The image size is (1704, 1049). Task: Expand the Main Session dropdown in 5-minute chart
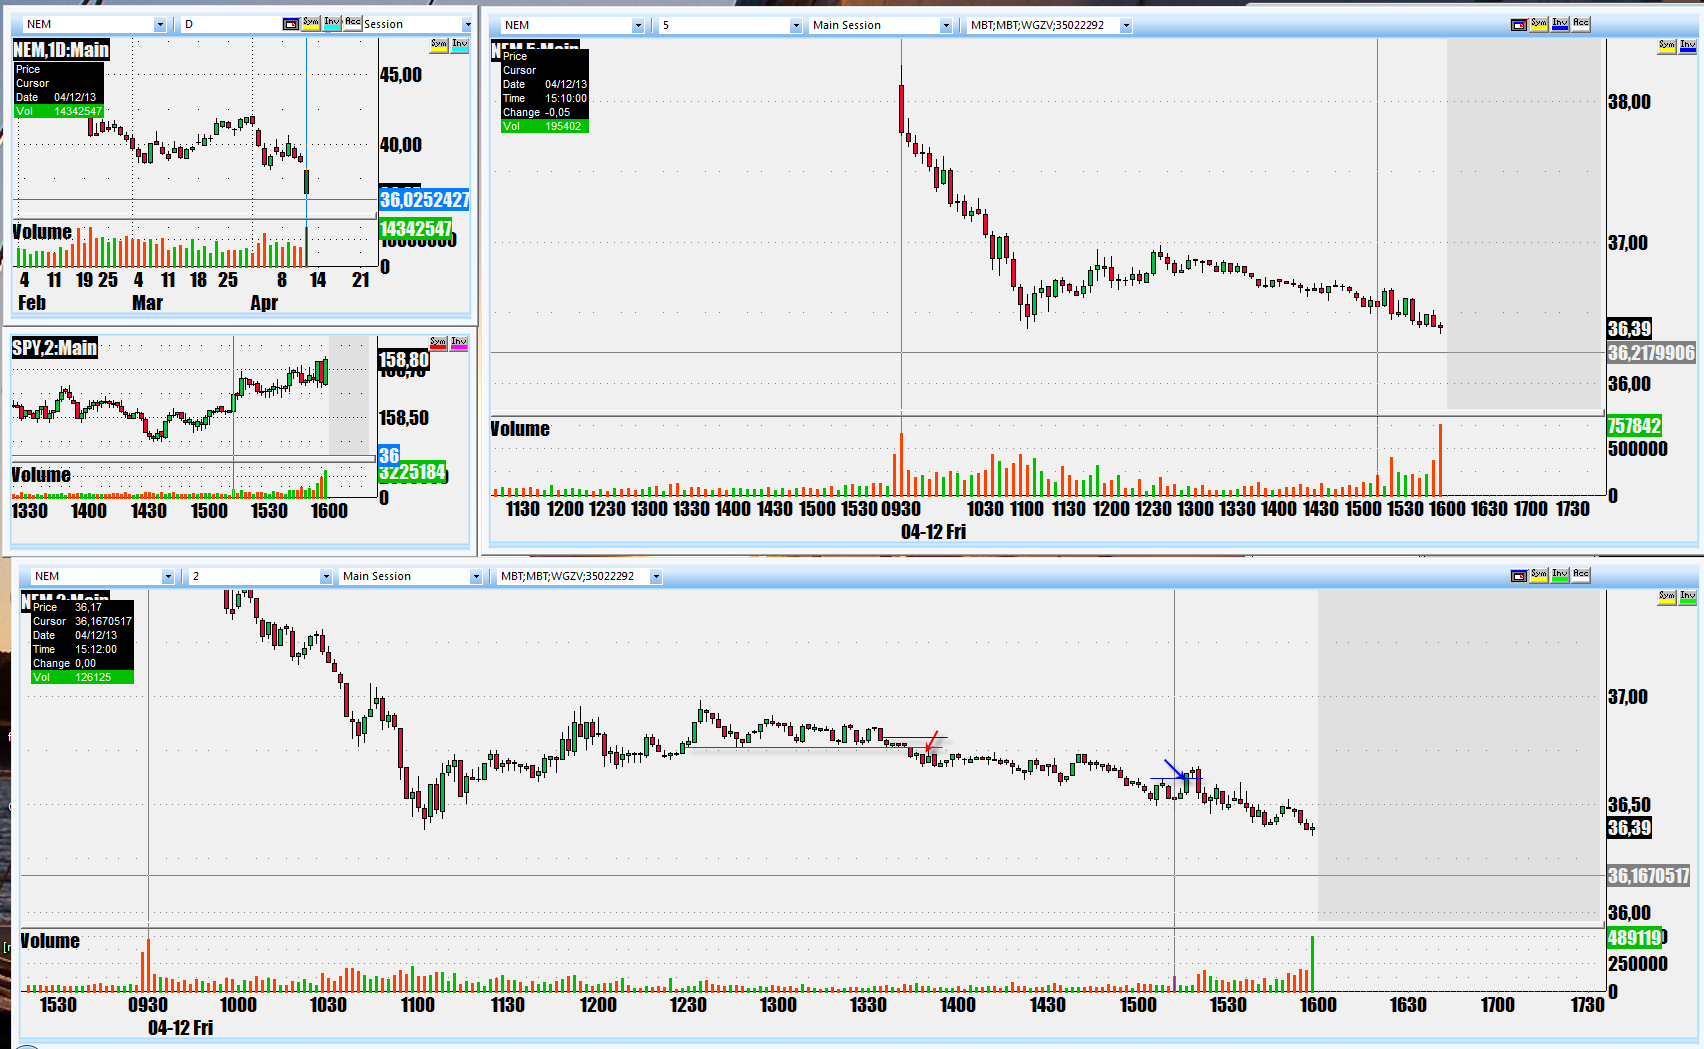(x=945, y=26)
